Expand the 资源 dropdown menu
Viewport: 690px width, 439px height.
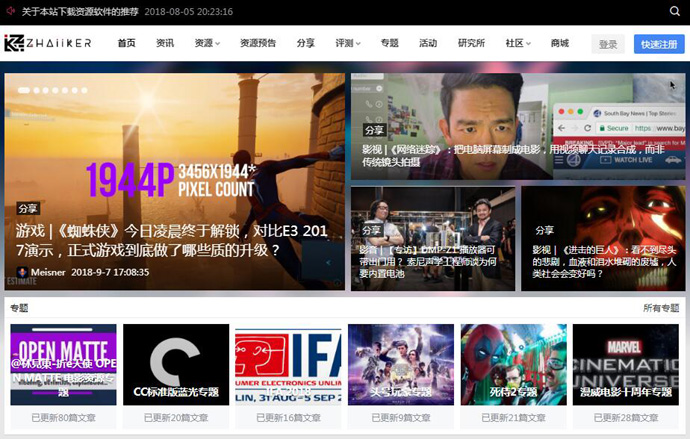tap(207, 43)
